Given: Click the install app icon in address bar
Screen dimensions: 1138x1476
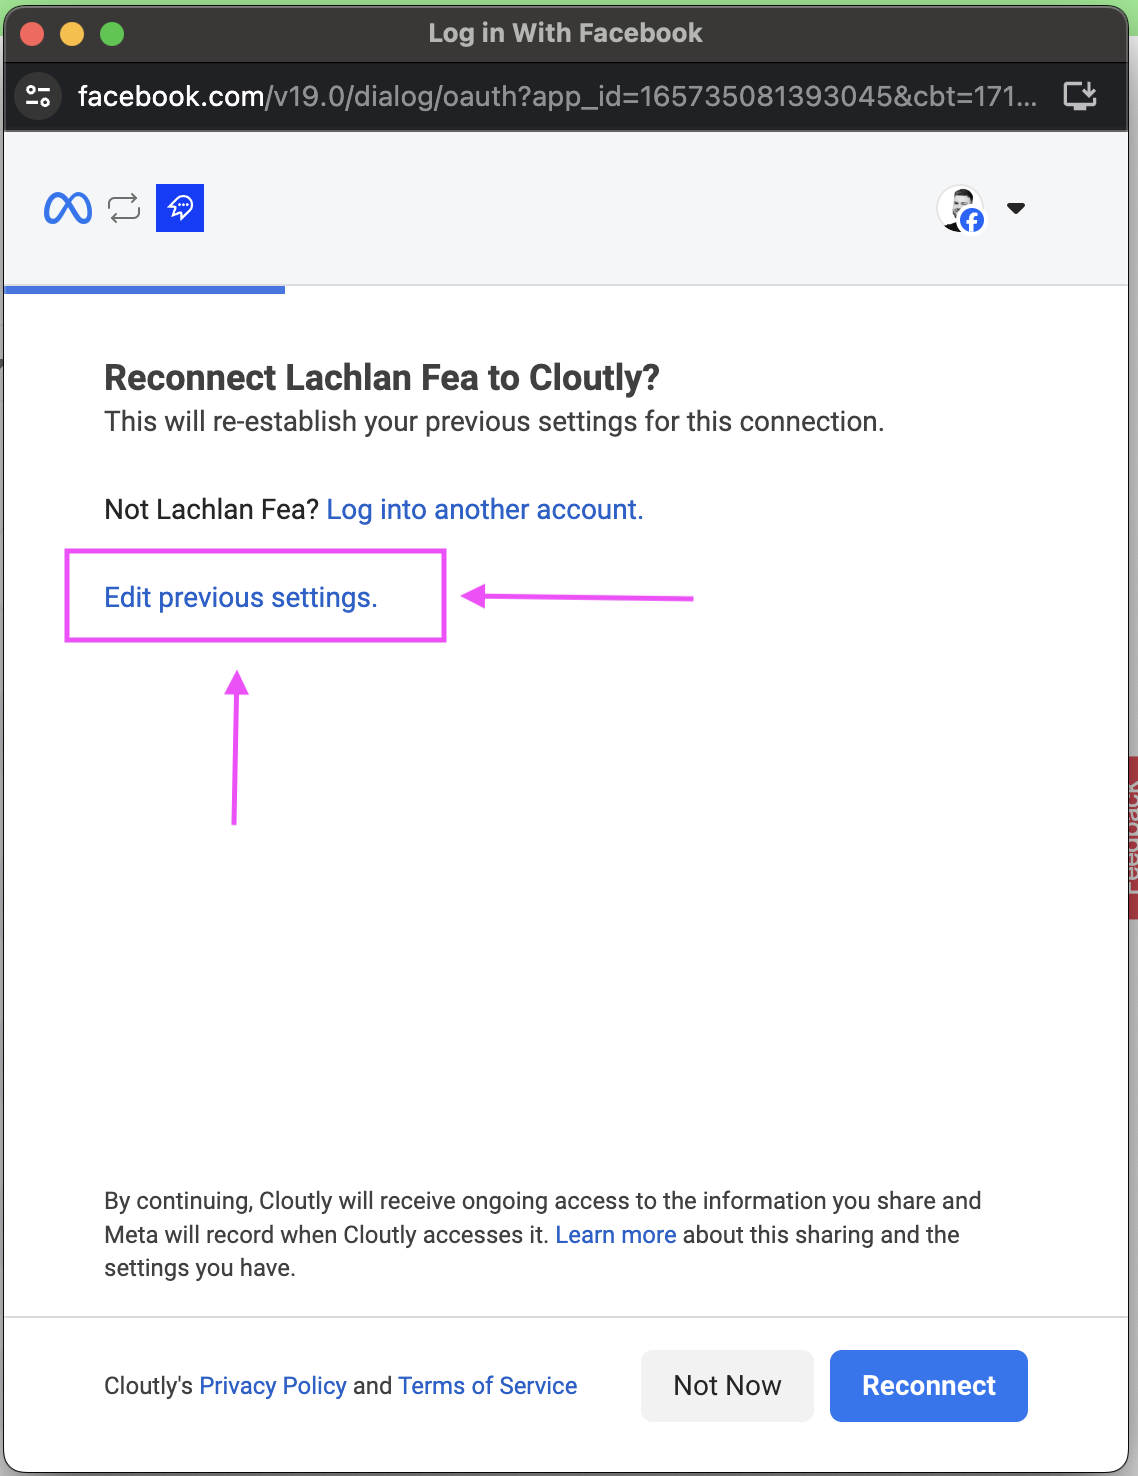Looking at the screenshot, I should point(1080,96).
